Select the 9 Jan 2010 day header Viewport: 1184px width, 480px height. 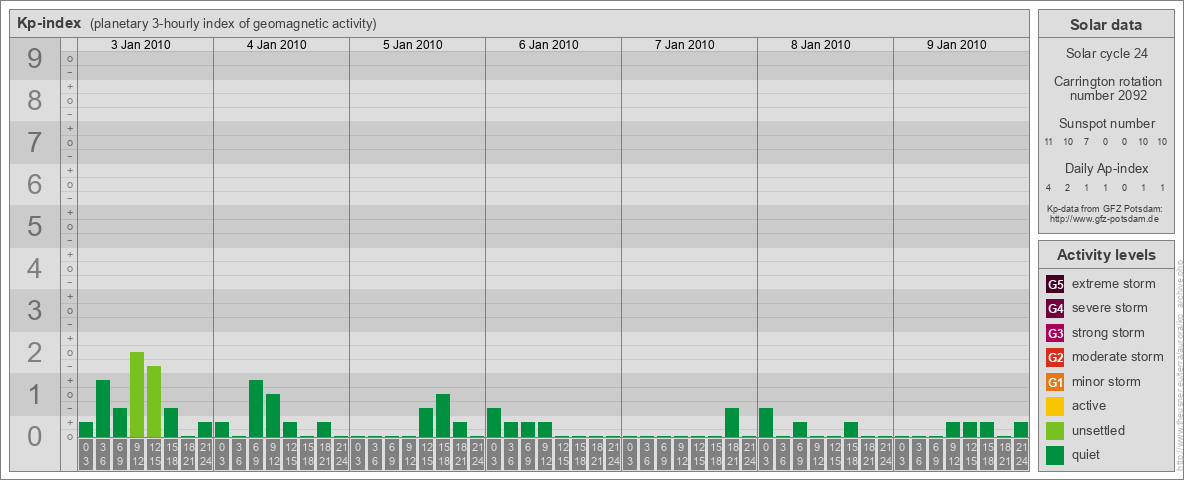coord(956,45)
